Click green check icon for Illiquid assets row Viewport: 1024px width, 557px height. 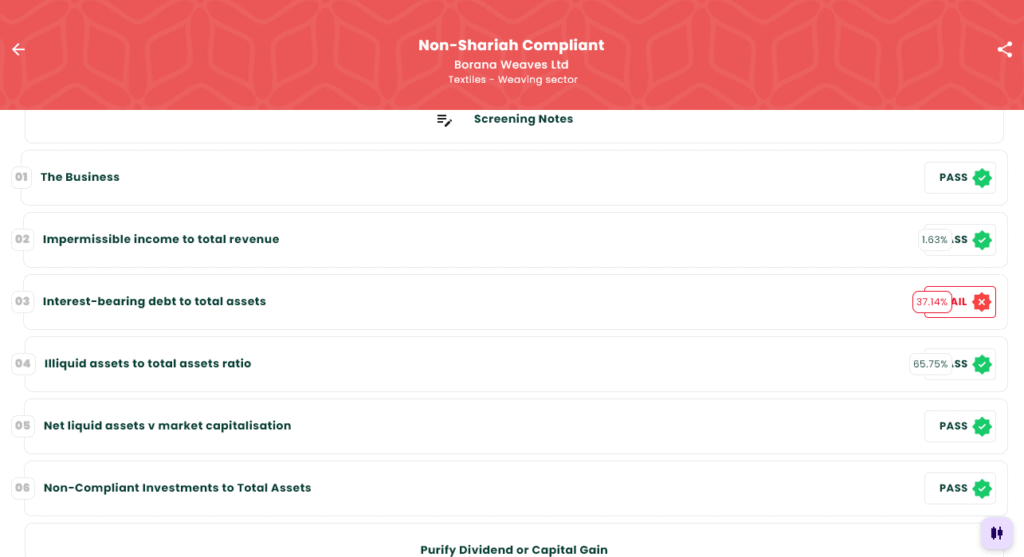[982, 364]
